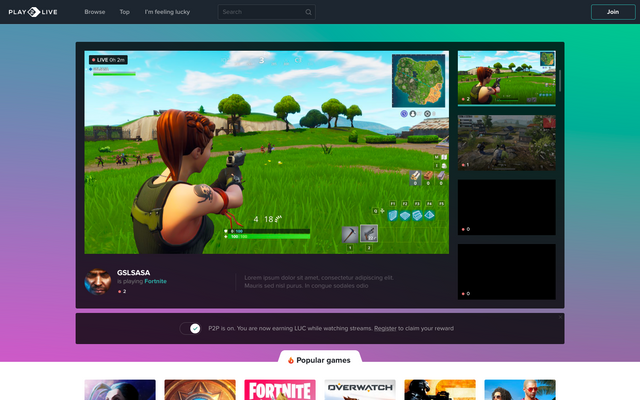Click the flame icon by Popular games
Screen dimensions: 640x400
coord(291,360)
